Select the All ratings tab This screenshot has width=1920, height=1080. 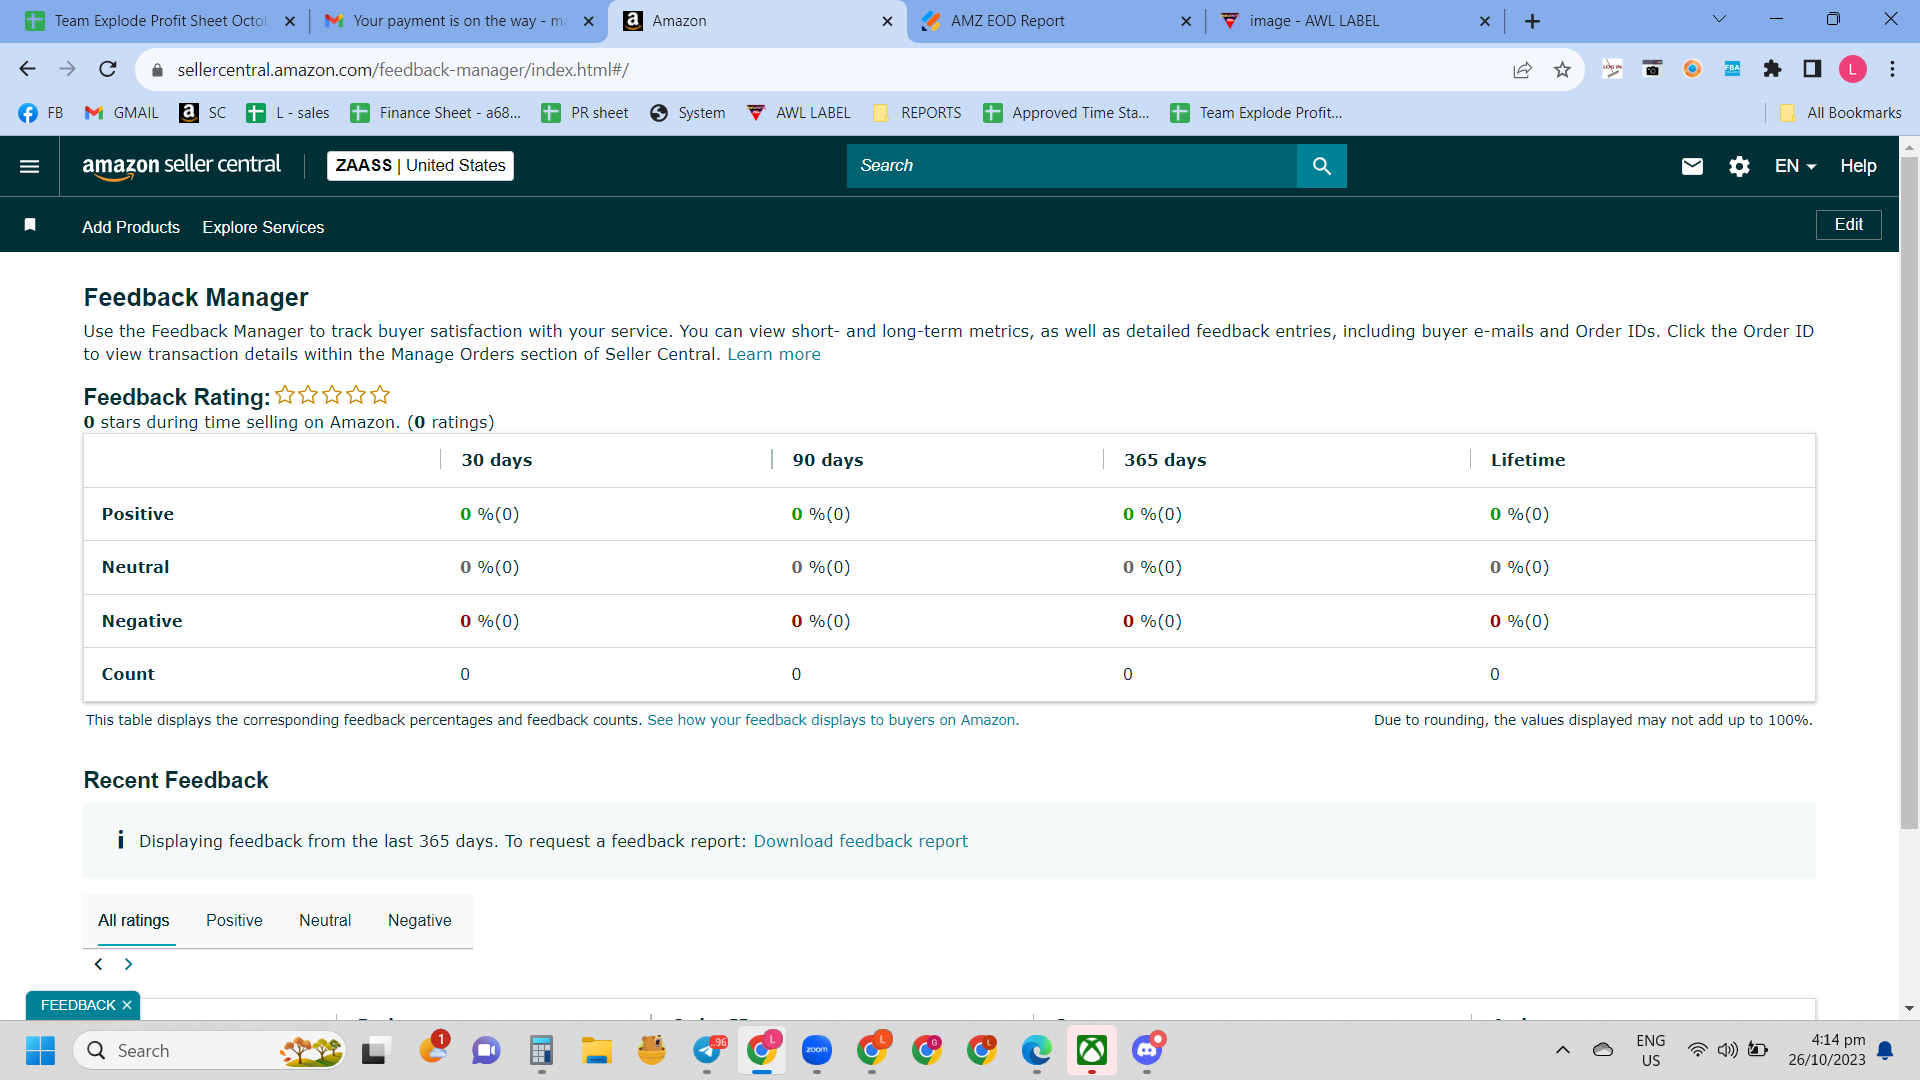[133, 920]
